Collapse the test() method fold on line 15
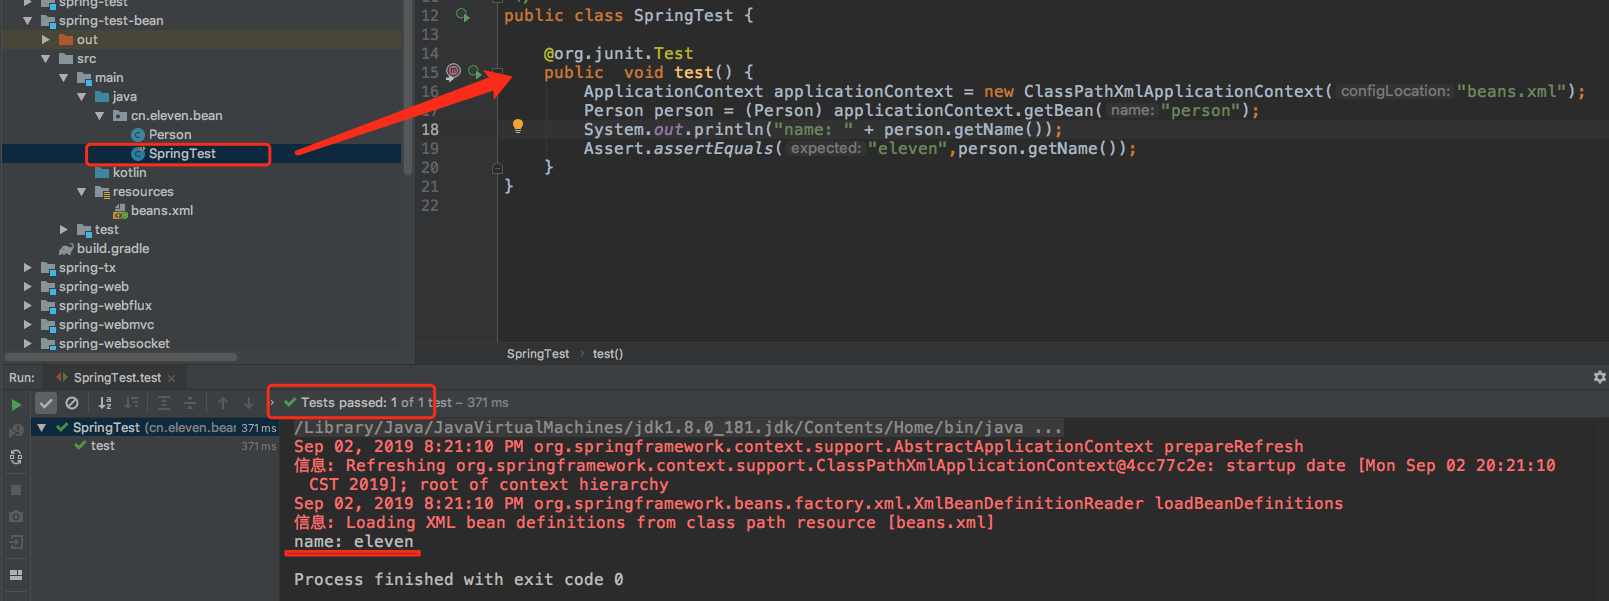Viewport: 1609px width, 601px height. click(x=497, y=72)
